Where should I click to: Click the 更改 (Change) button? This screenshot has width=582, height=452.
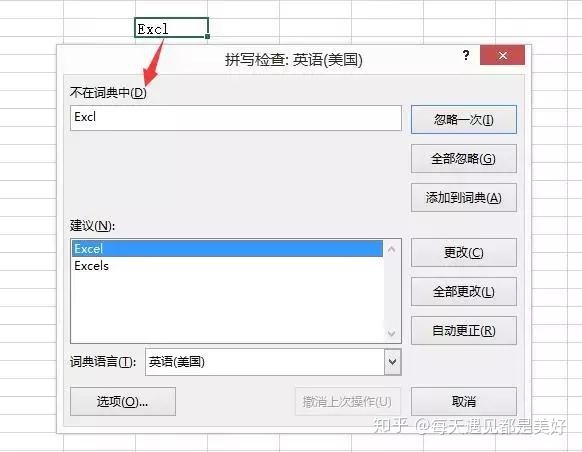click(x=464, y=252)
